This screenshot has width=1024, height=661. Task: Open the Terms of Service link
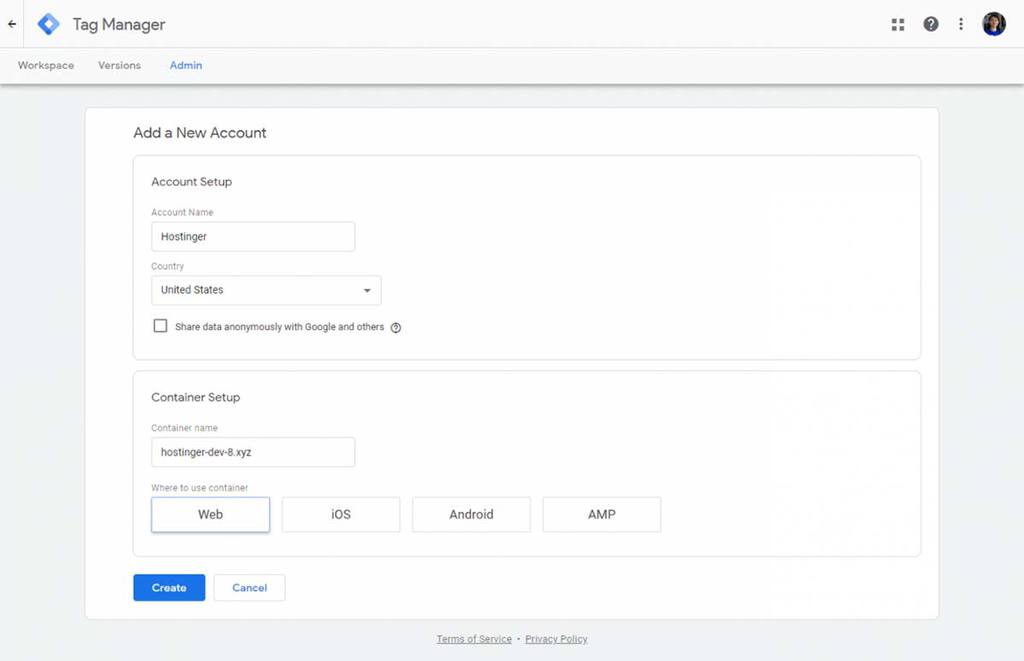pos(473,639)
